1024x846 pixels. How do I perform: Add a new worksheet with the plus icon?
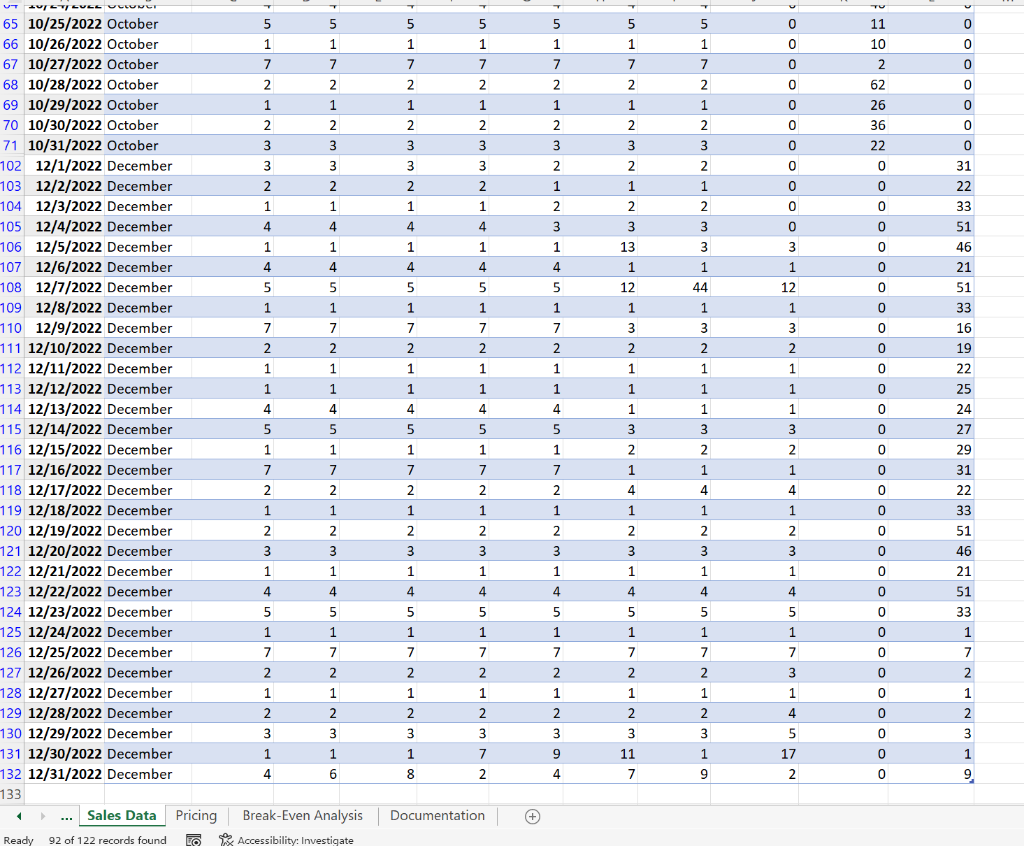[532, 816]
